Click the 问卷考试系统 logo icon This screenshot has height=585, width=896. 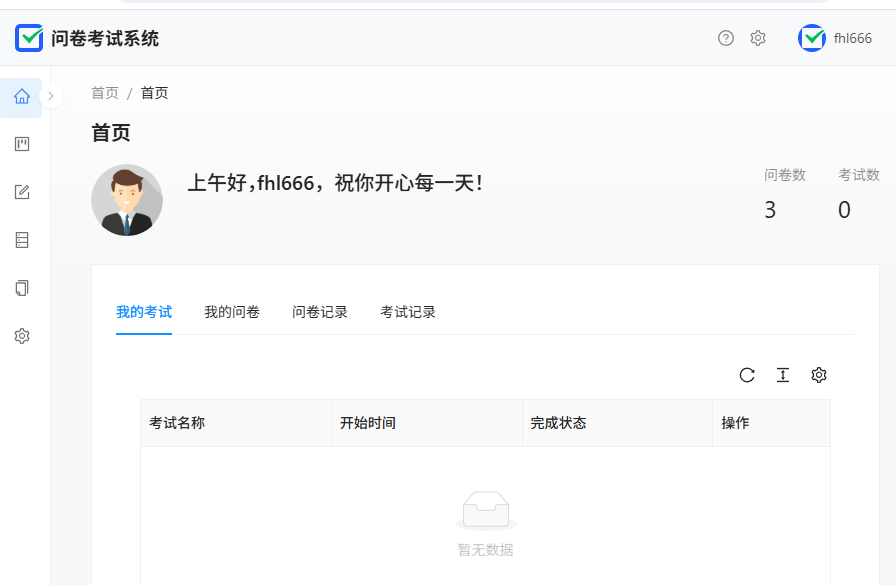29,38
